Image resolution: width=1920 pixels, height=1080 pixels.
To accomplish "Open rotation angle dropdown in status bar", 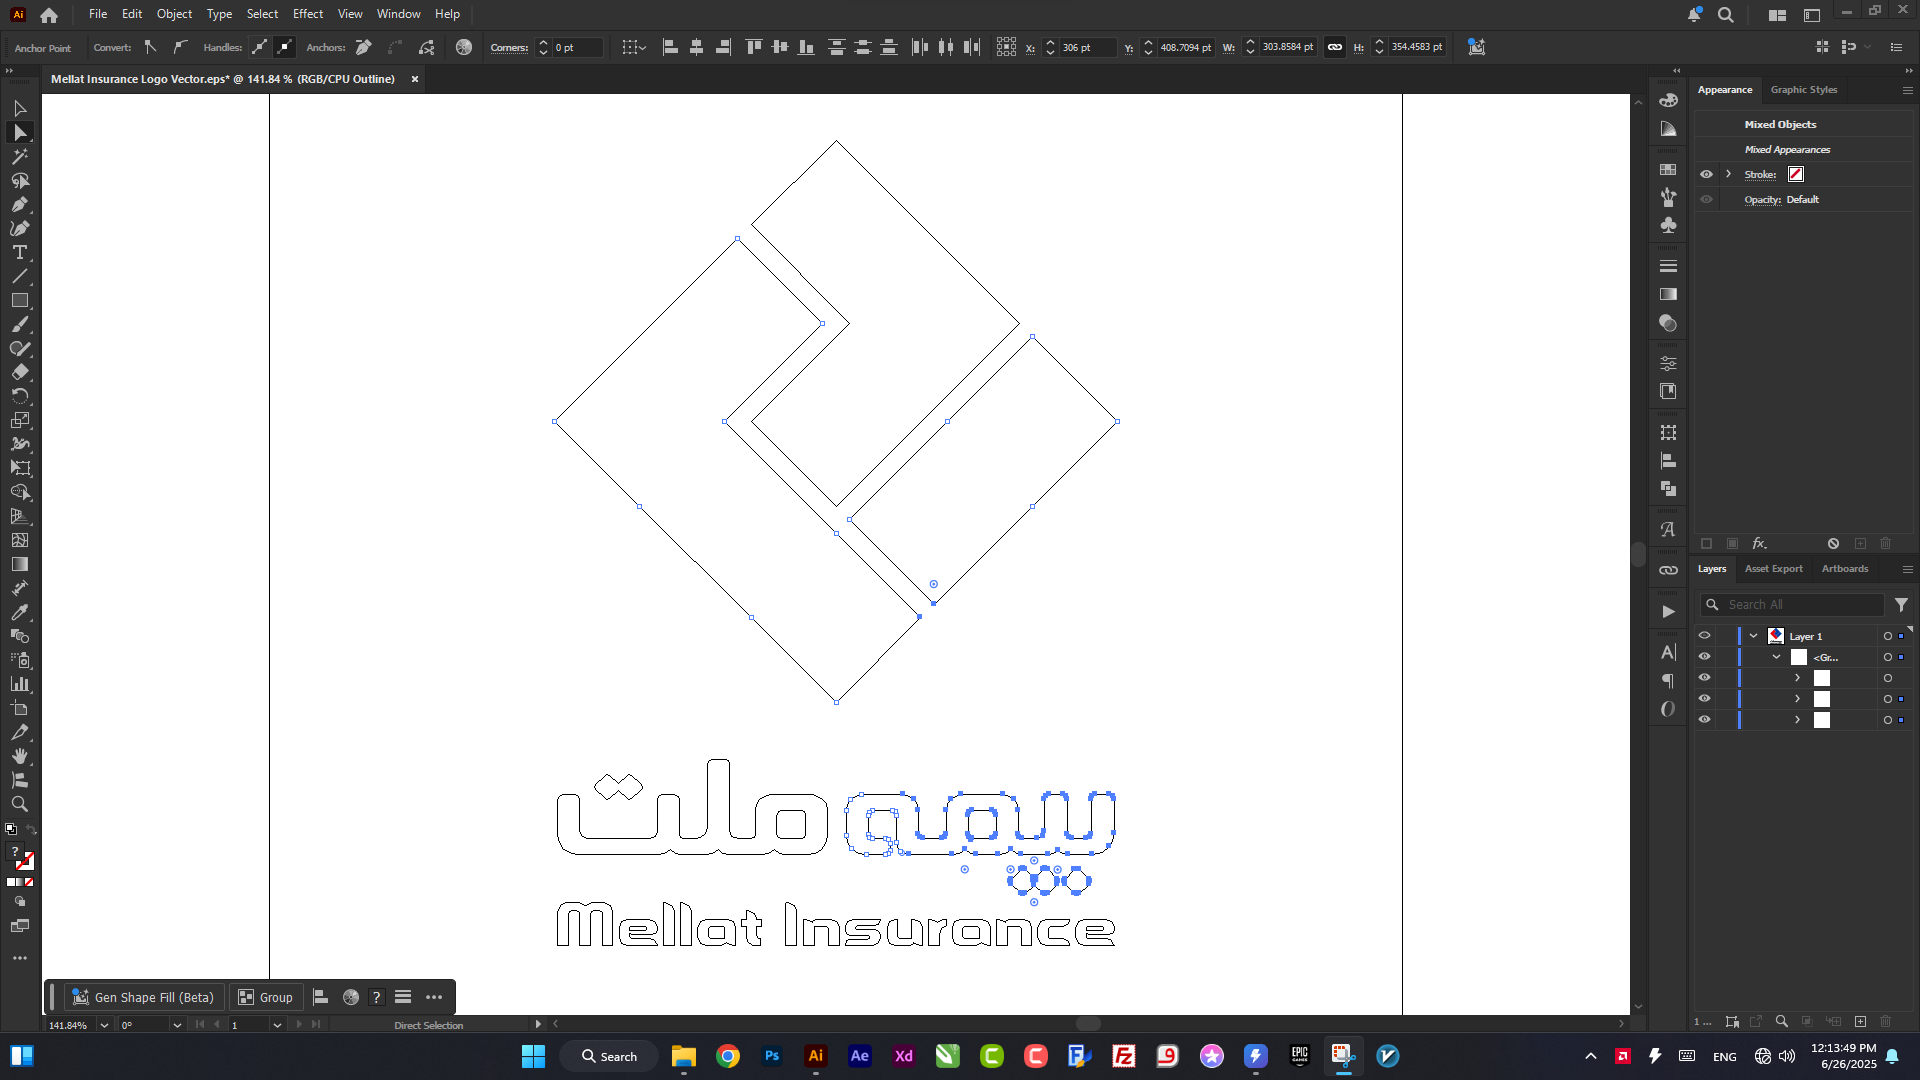I will (x=177, y=1025).
